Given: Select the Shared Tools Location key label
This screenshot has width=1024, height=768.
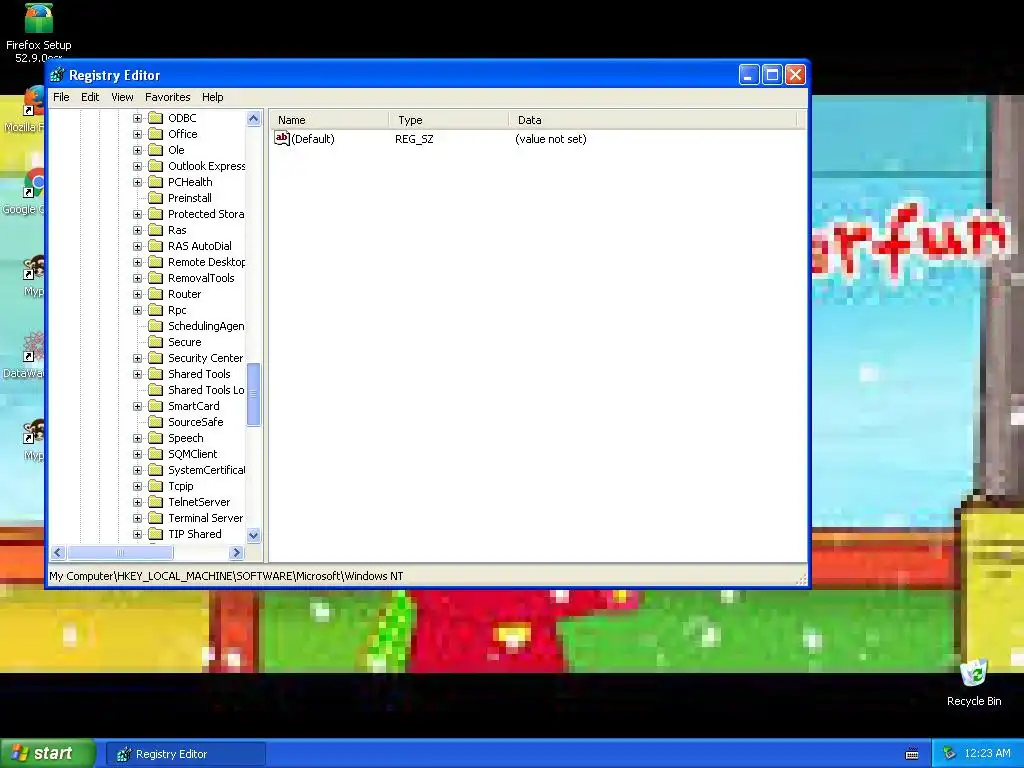Looking at the screenshot, I should tap(206, 390).
